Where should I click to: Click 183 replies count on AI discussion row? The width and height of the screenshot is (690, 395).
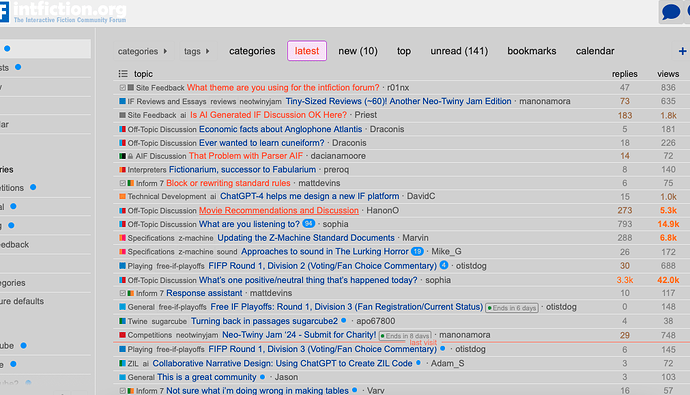[x=624, y=115]
